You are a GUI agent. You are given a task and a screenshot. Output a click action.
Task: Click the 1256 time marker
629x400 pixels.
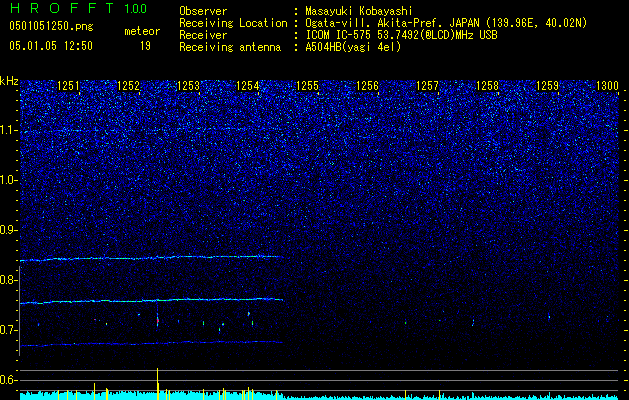coord(367,86)
